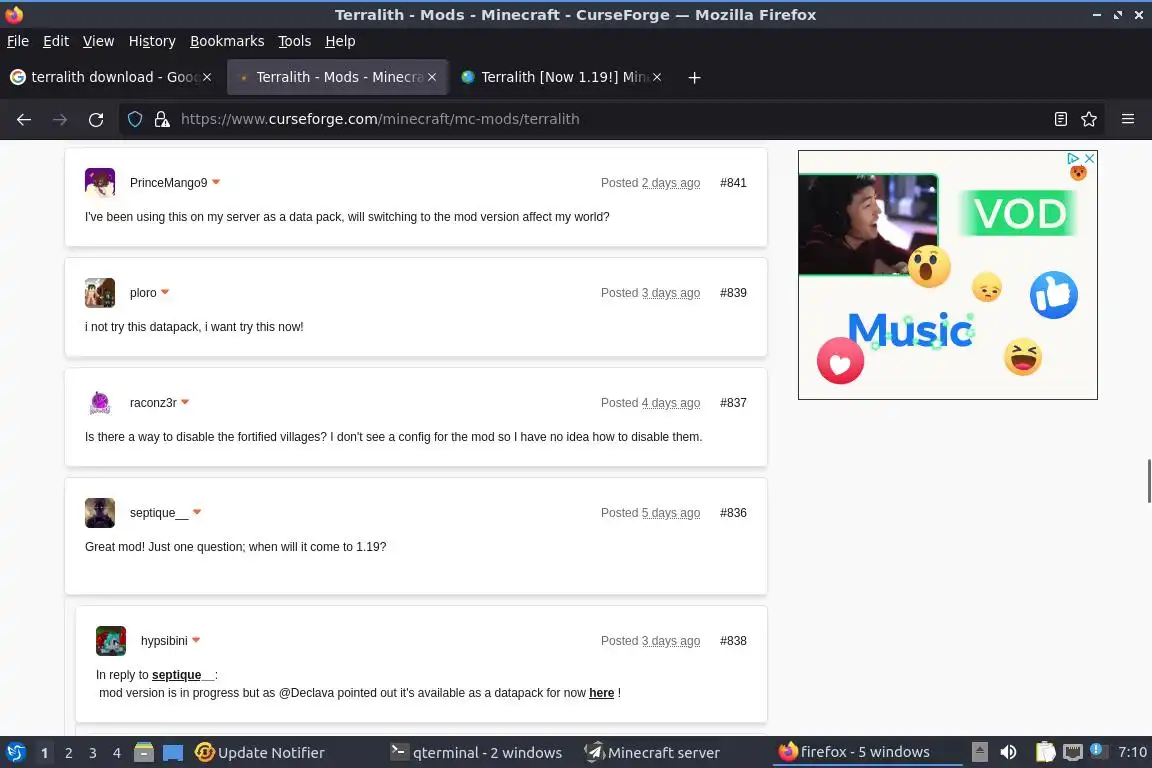
Task: Open raconz3r's avatar image
Action: 100,403
